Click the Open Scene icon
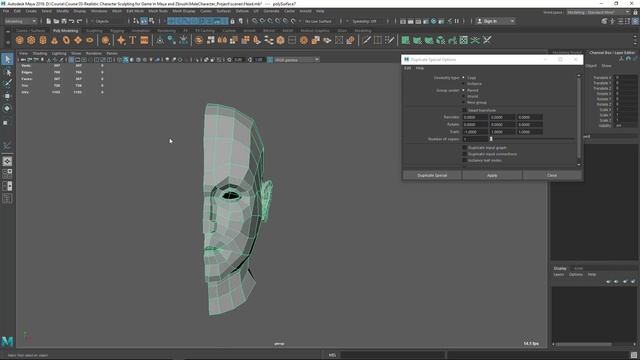Viewport: 640px width, 360px height. pyautogui.click(x=56, y=21)
